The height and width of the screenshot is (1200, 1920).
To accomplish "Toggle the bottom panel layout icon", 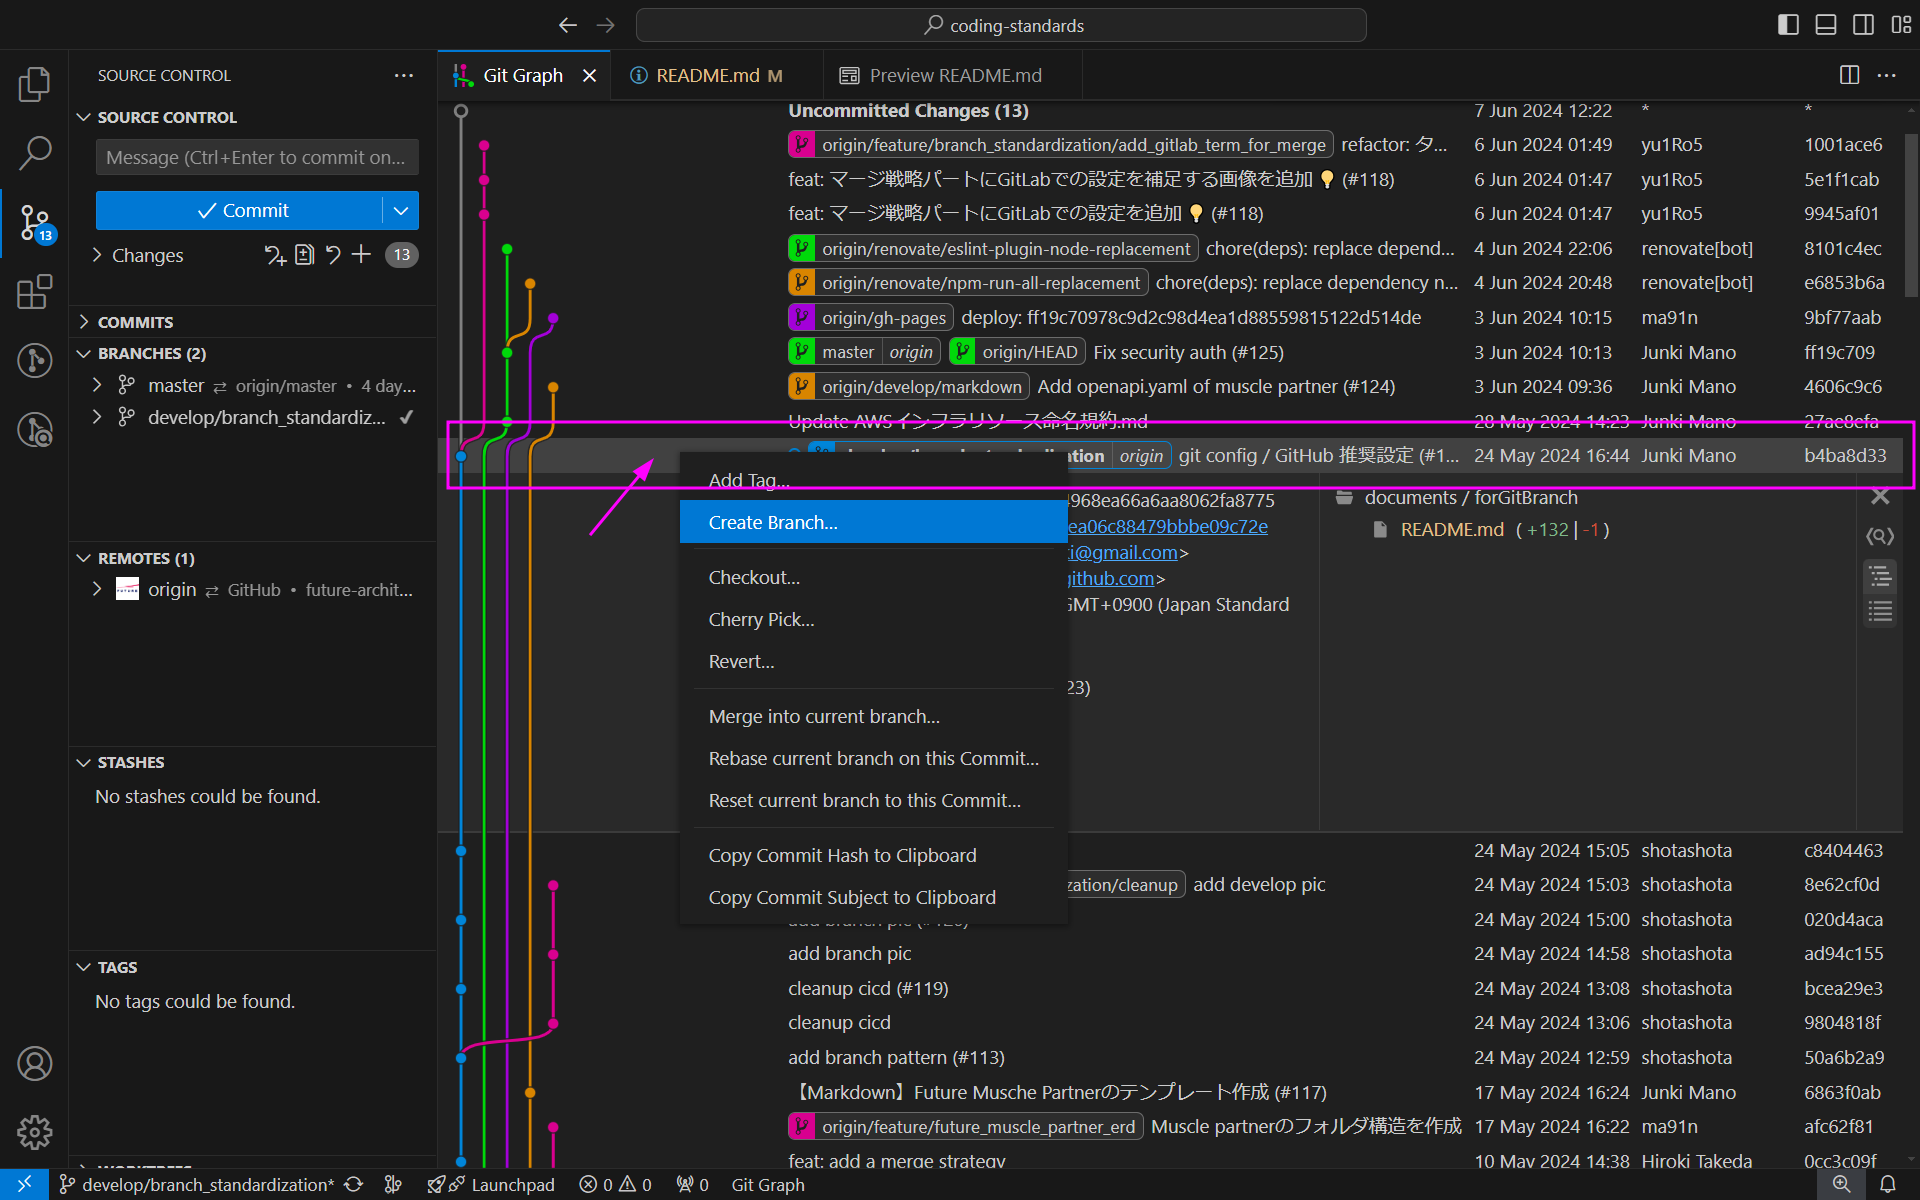I will pos(1826,25).
